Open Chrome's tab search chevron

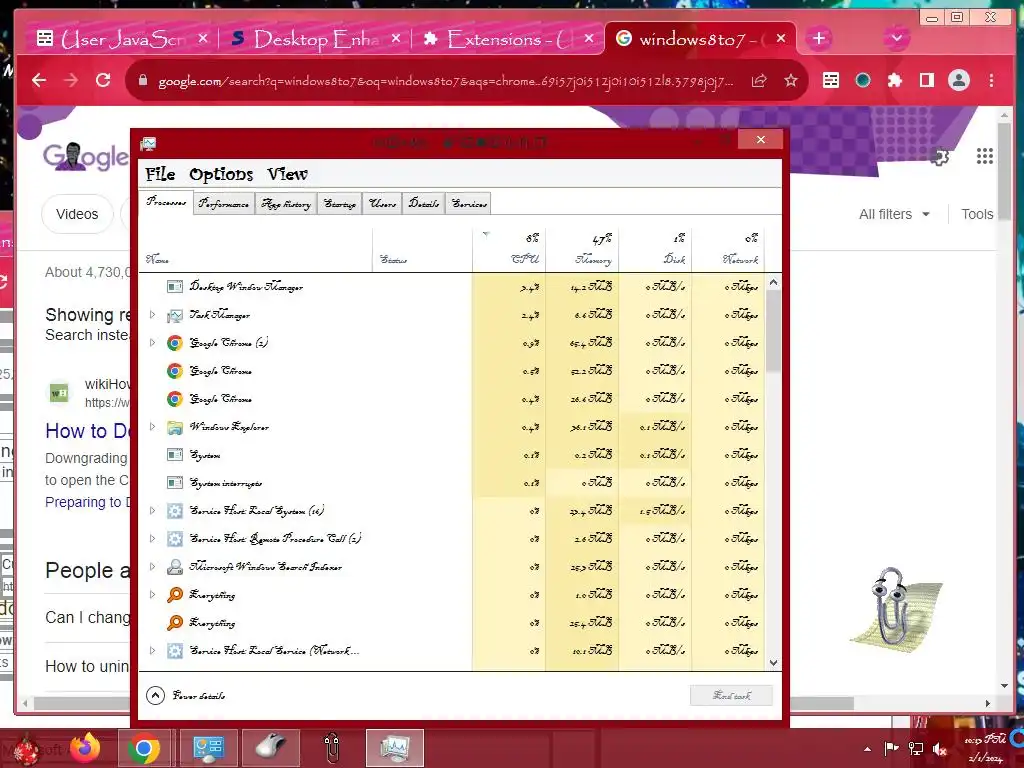[x=897, y=38]
